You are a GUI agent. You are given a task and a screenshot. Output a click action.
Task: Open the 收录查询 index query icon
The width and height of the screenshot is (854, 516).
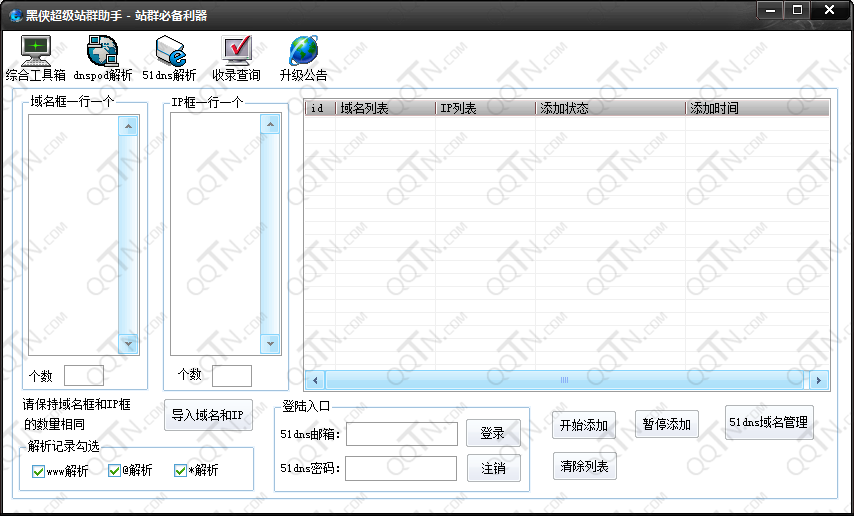(x=237, y=51)
